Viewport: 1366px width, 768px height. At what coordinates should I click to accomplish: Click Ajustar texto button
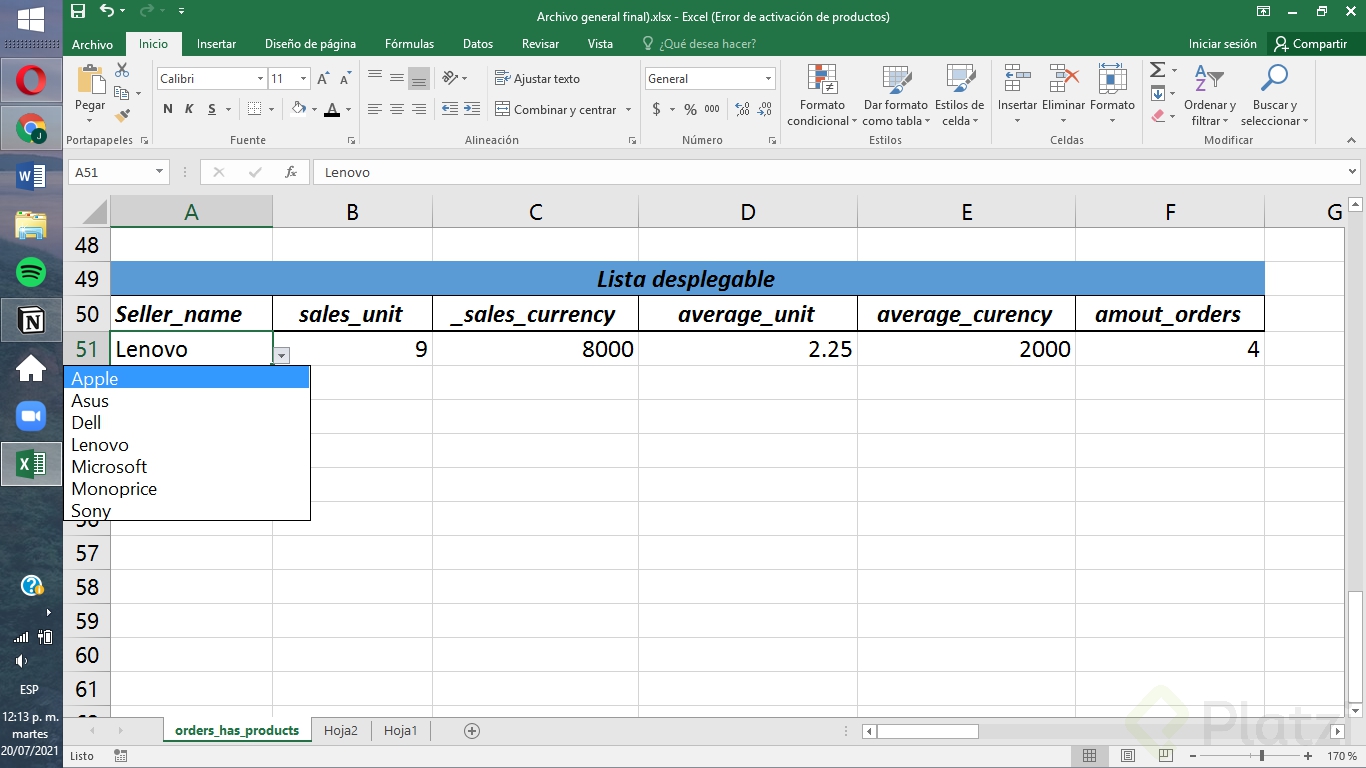pos(538,78)
